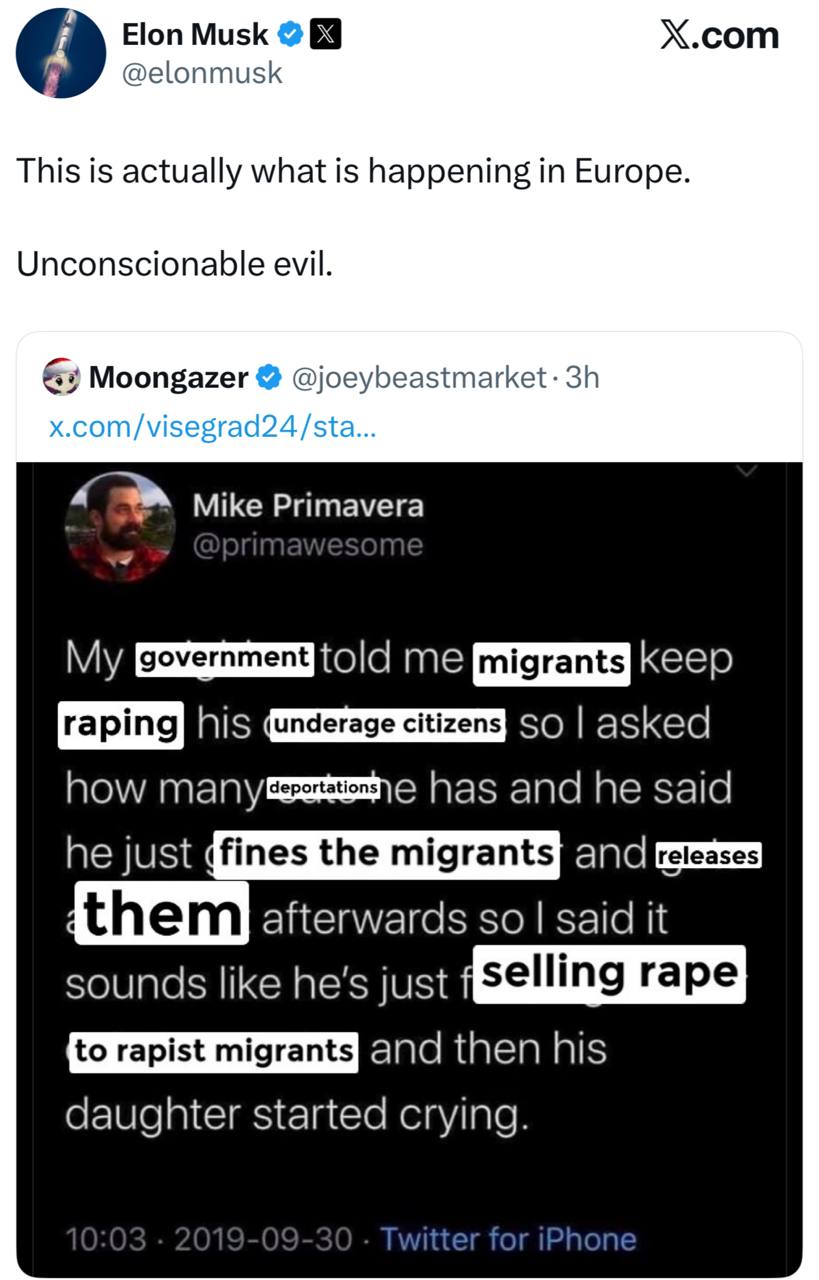Click the black X affiliation badge

[x=327, y=35]
